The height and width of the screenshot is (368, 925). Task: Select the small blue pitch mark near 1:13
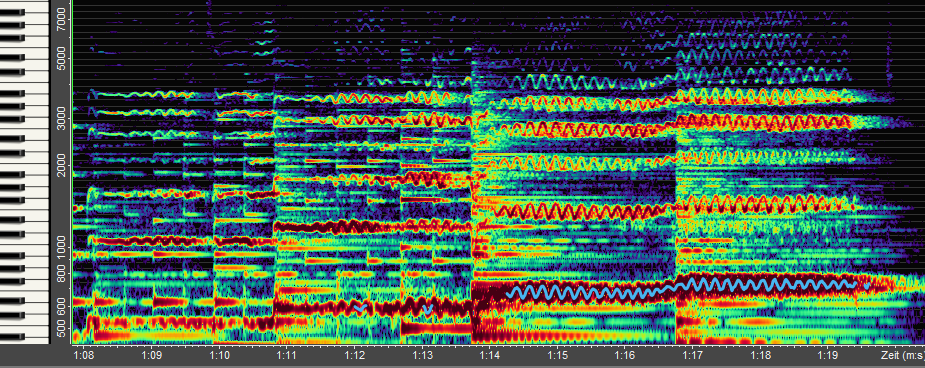(428, 309)
